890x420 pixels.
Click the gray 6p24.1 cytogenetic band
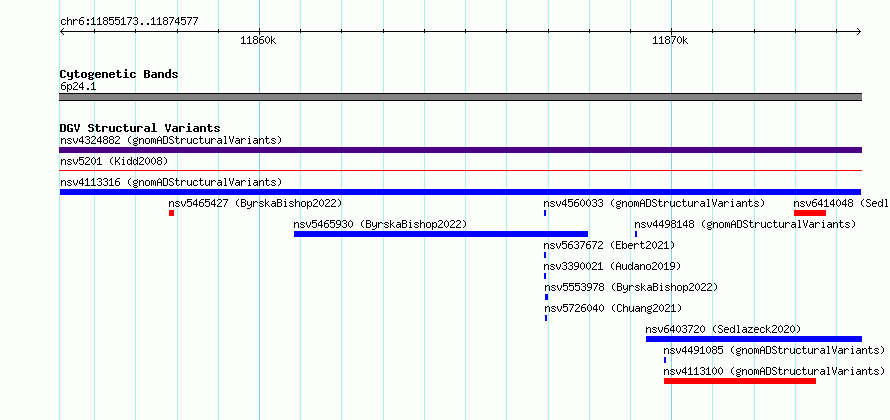(x=460, y=97)
